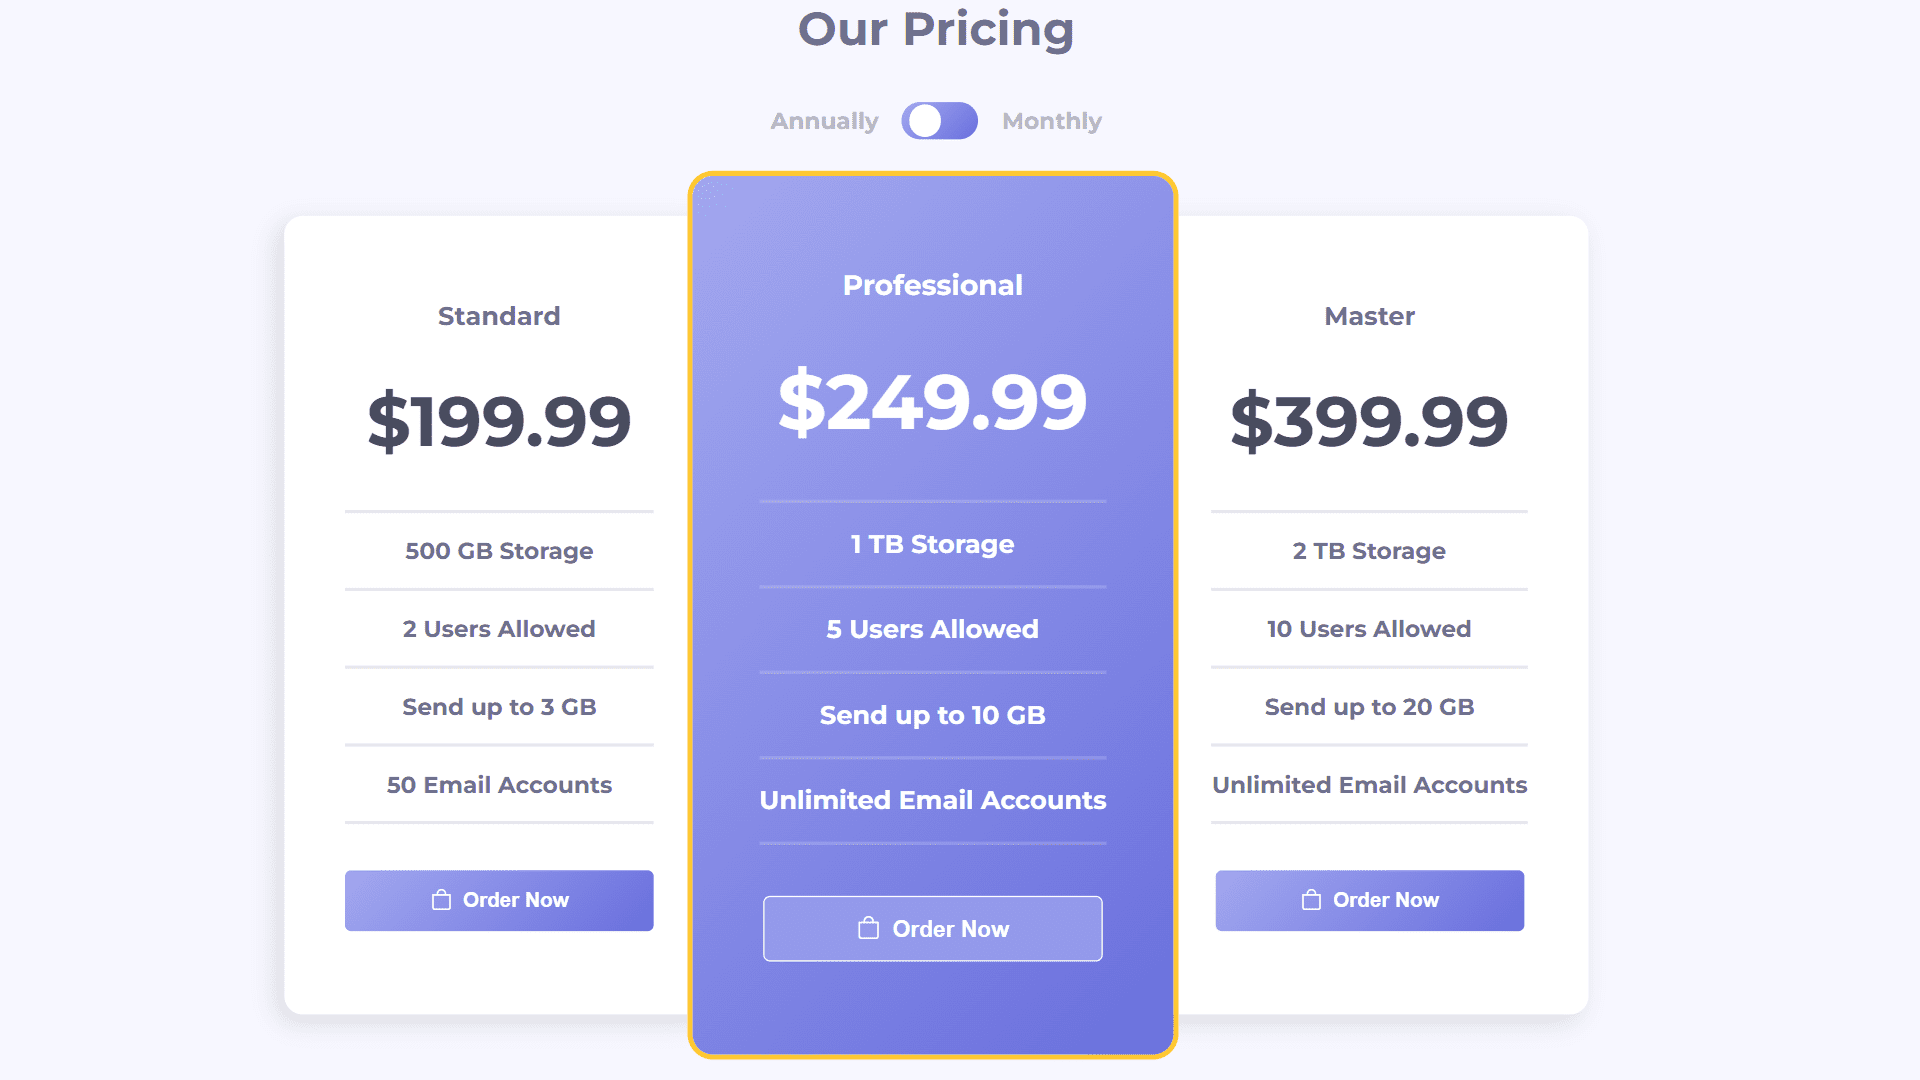This screenshot has height=1080, width=1920.
Task: Click the $249.99 price
Action: point(932,402)
